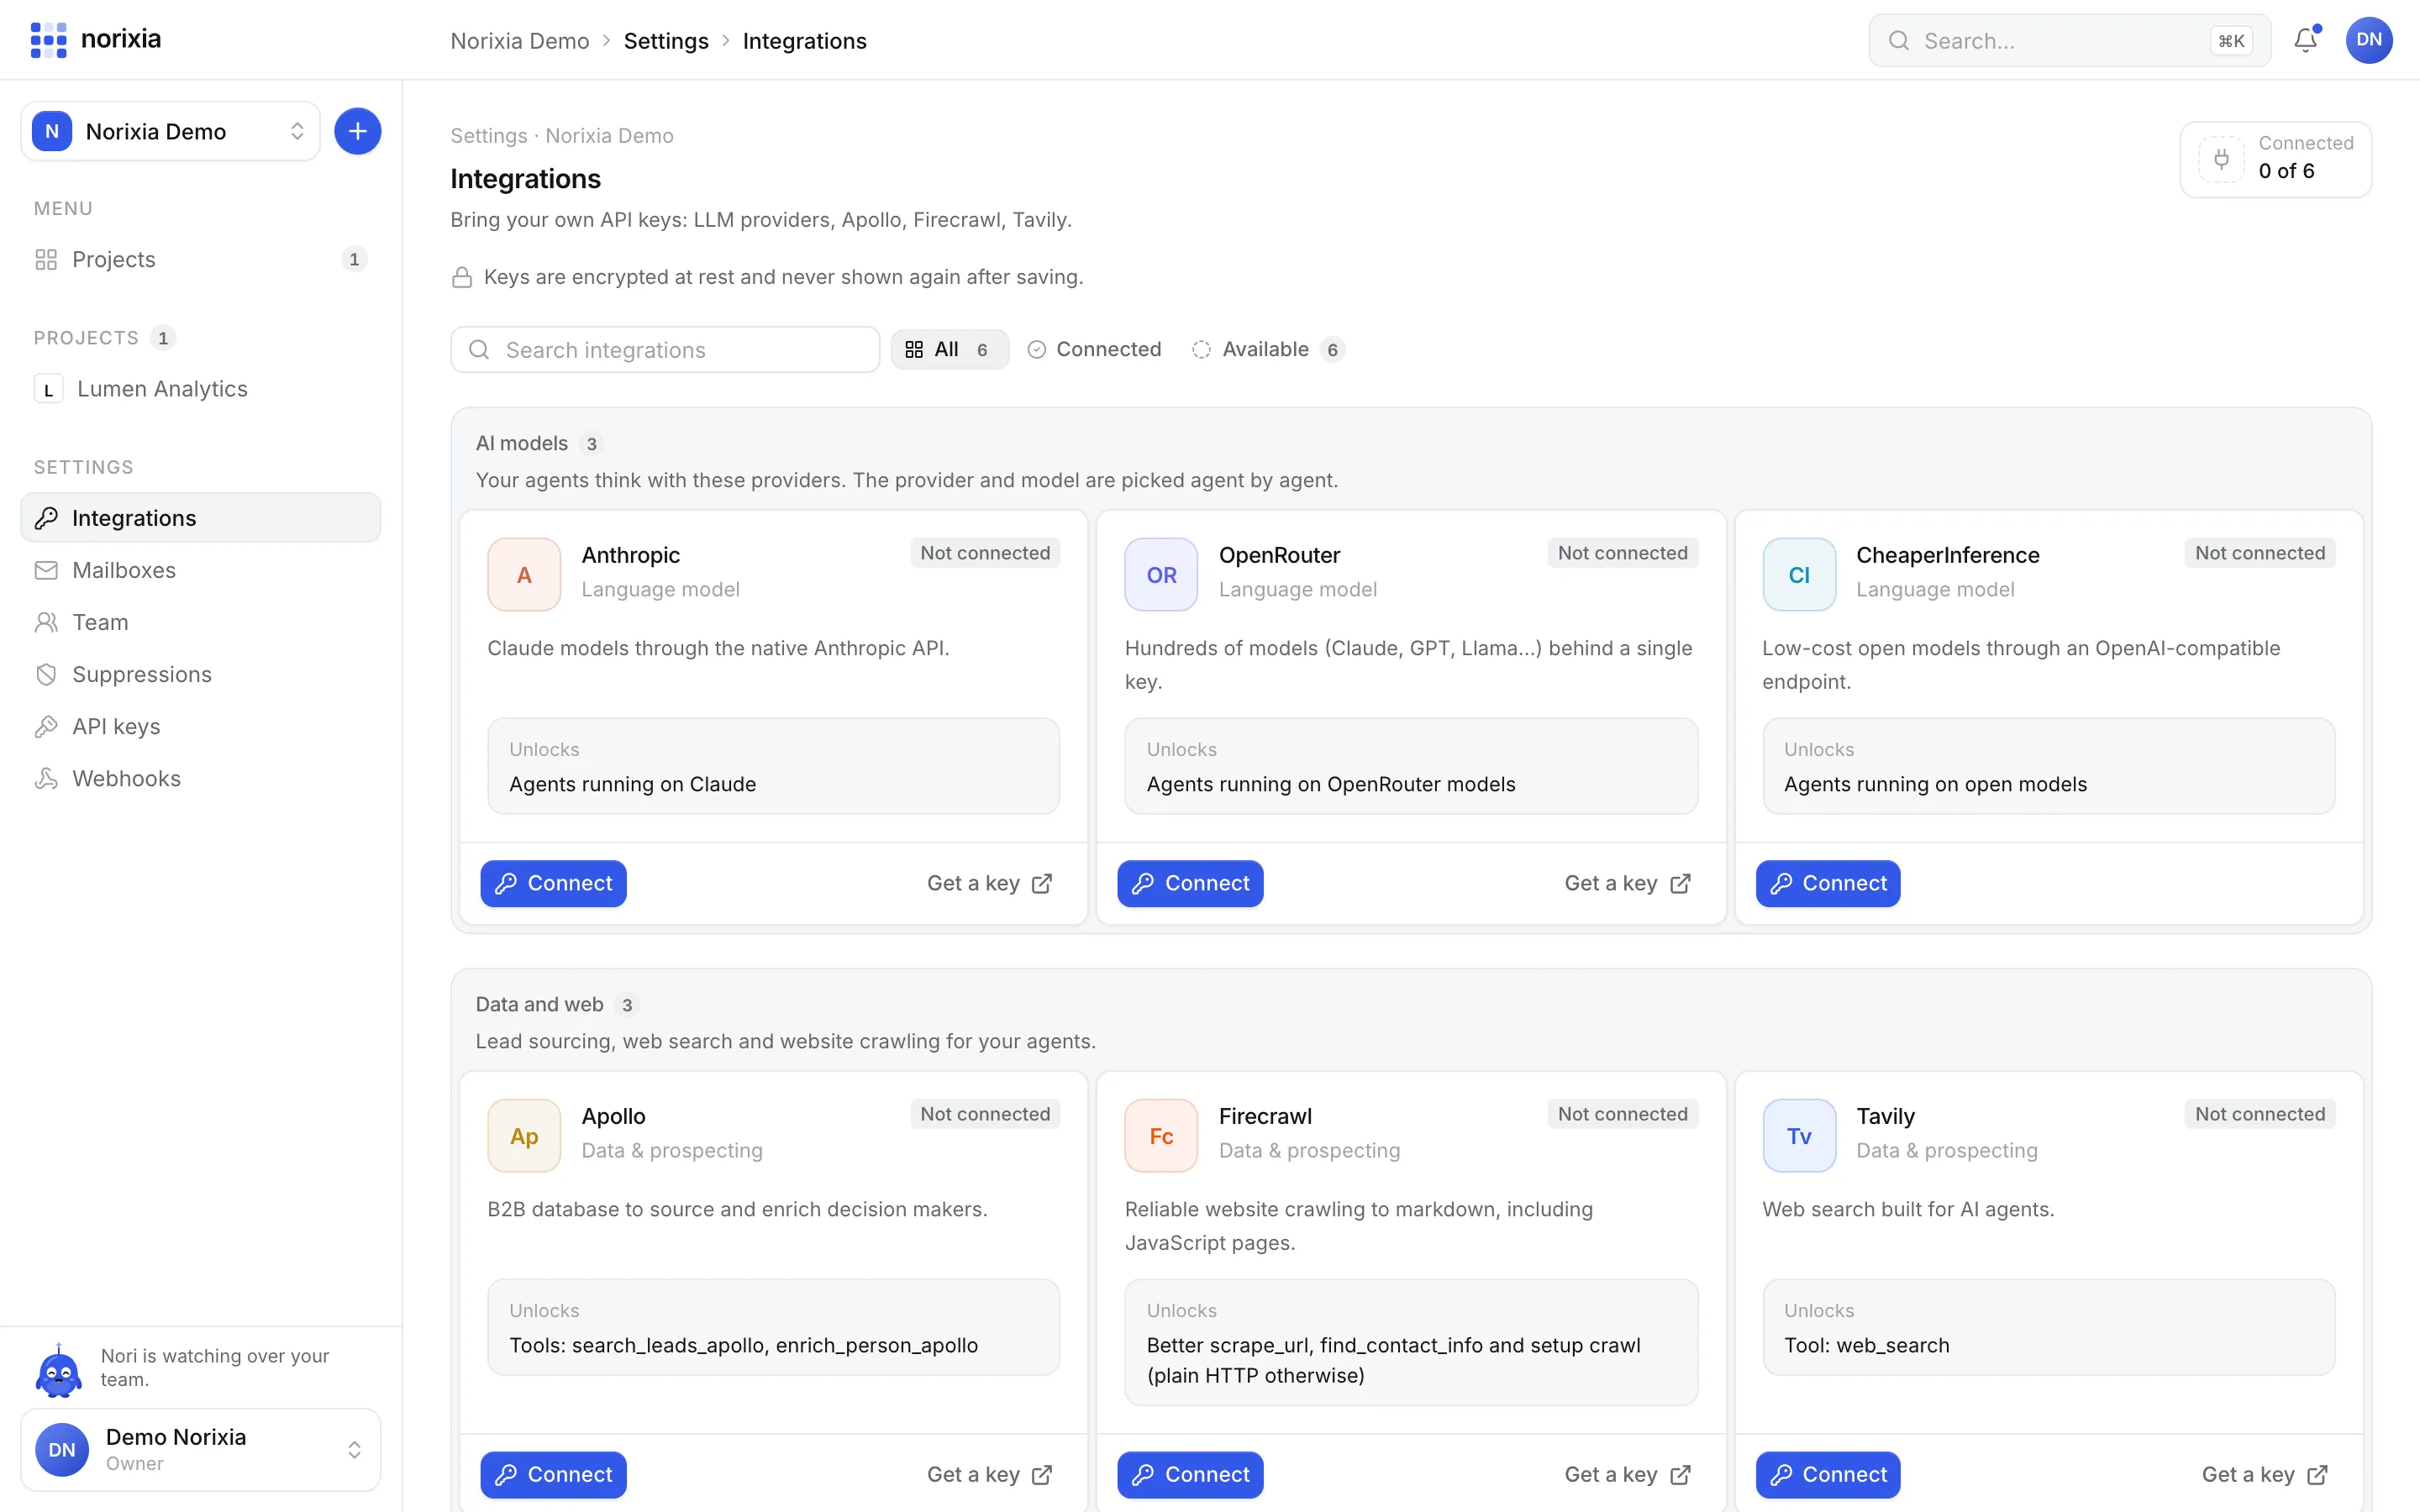Click the CheaperInference CI icon
Image resolution: width=2420 pixels, height=1512 pixels.
pyautogui.click(x=1799, y=574)
